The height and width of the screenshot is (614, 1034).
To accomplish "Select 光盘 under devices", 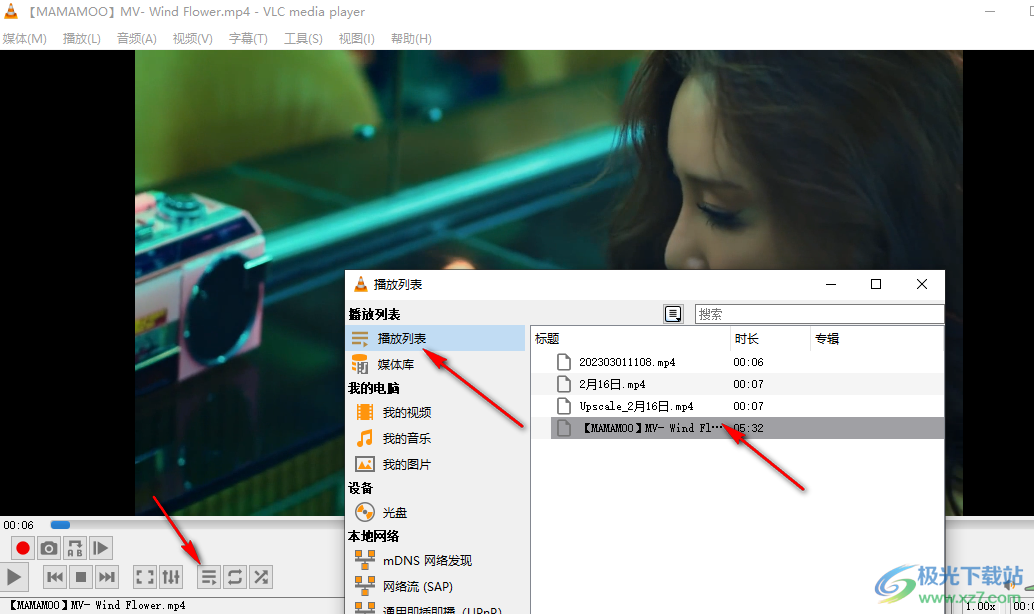I will [x=395, y=512].
